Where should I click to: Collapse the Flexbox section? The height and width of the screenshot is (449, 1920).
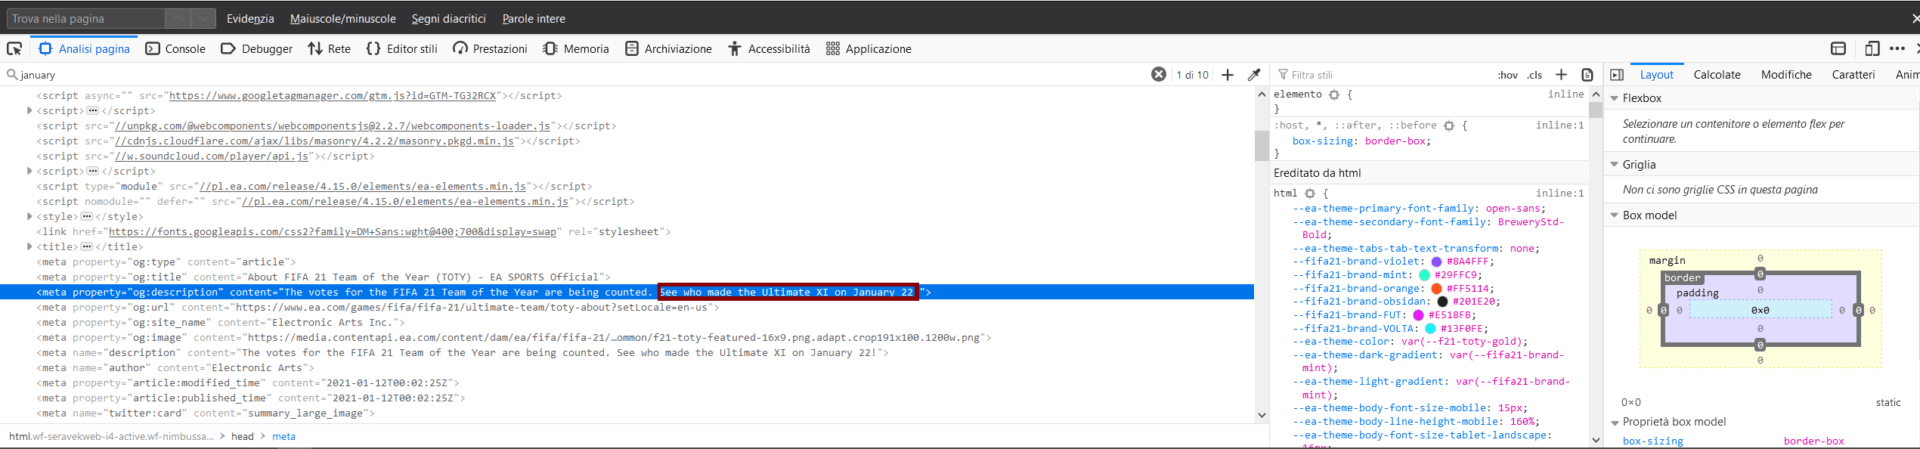click(x=1614, y=98)
